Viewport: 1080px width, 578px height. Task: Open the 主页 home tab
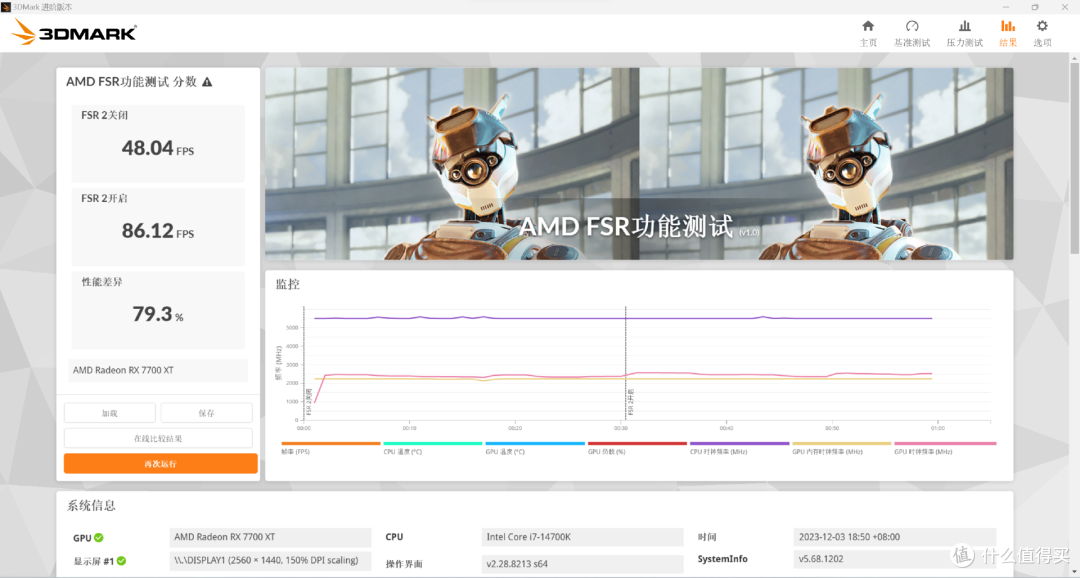[x=868, y=33]
